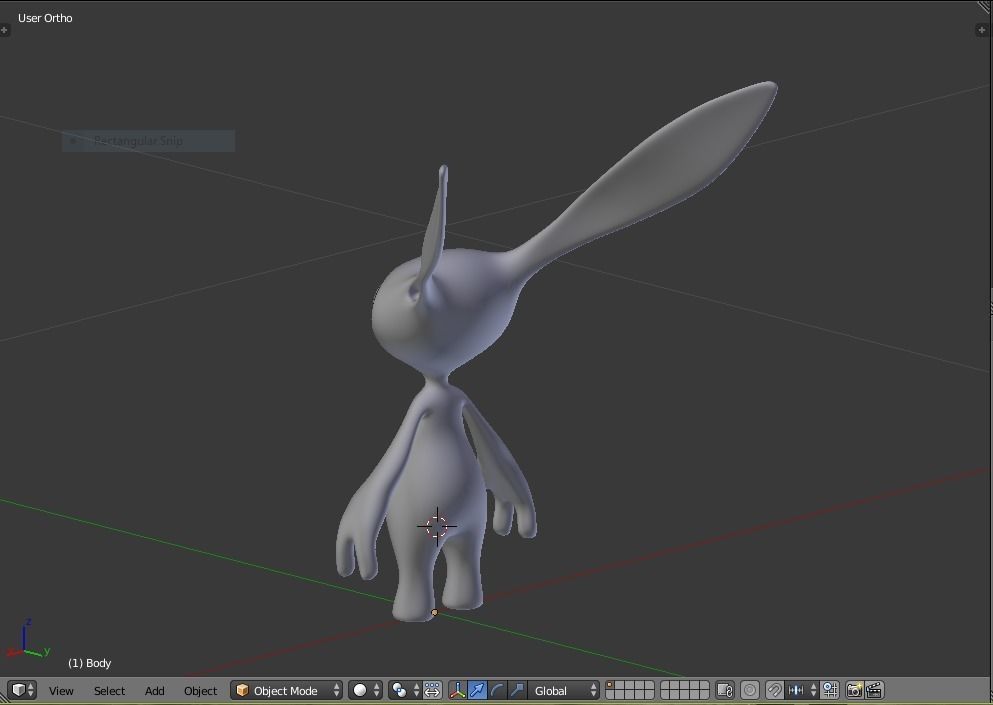
Task: Click the '(1) Body' object label
Action: click(89, 663)
